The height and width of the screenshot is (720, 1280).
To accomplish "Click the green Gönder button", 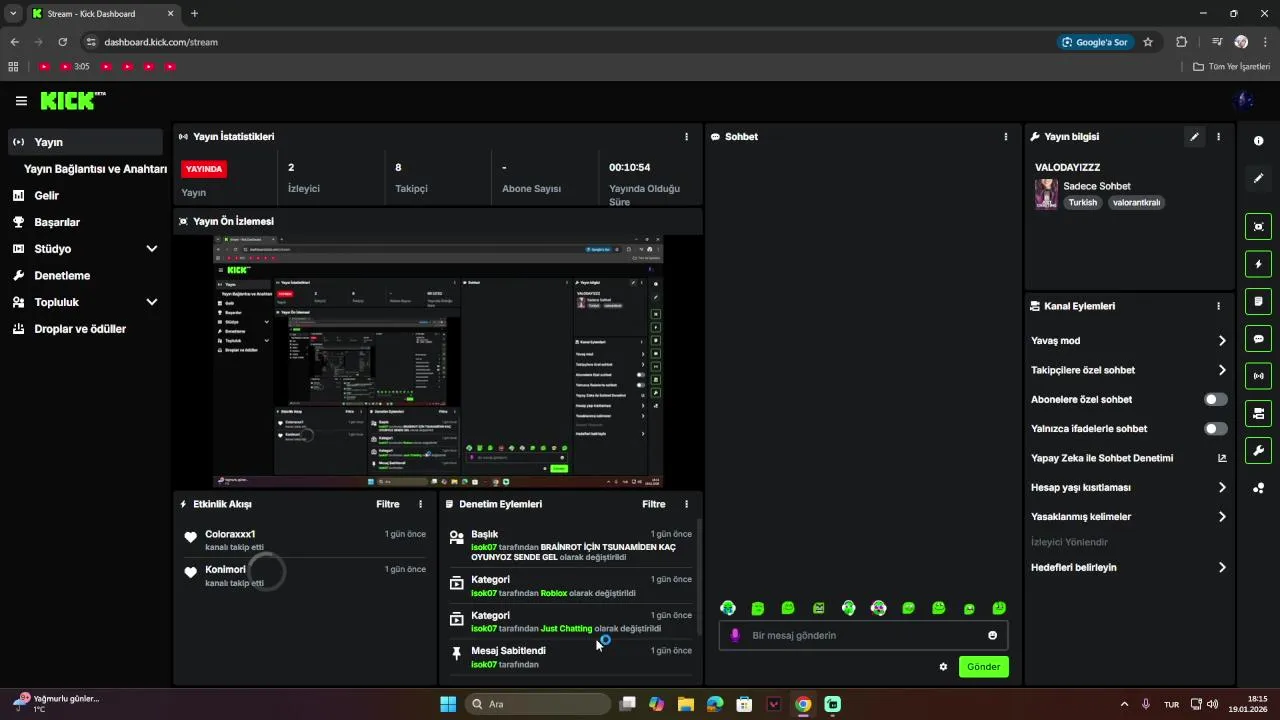I will (984, 667).
